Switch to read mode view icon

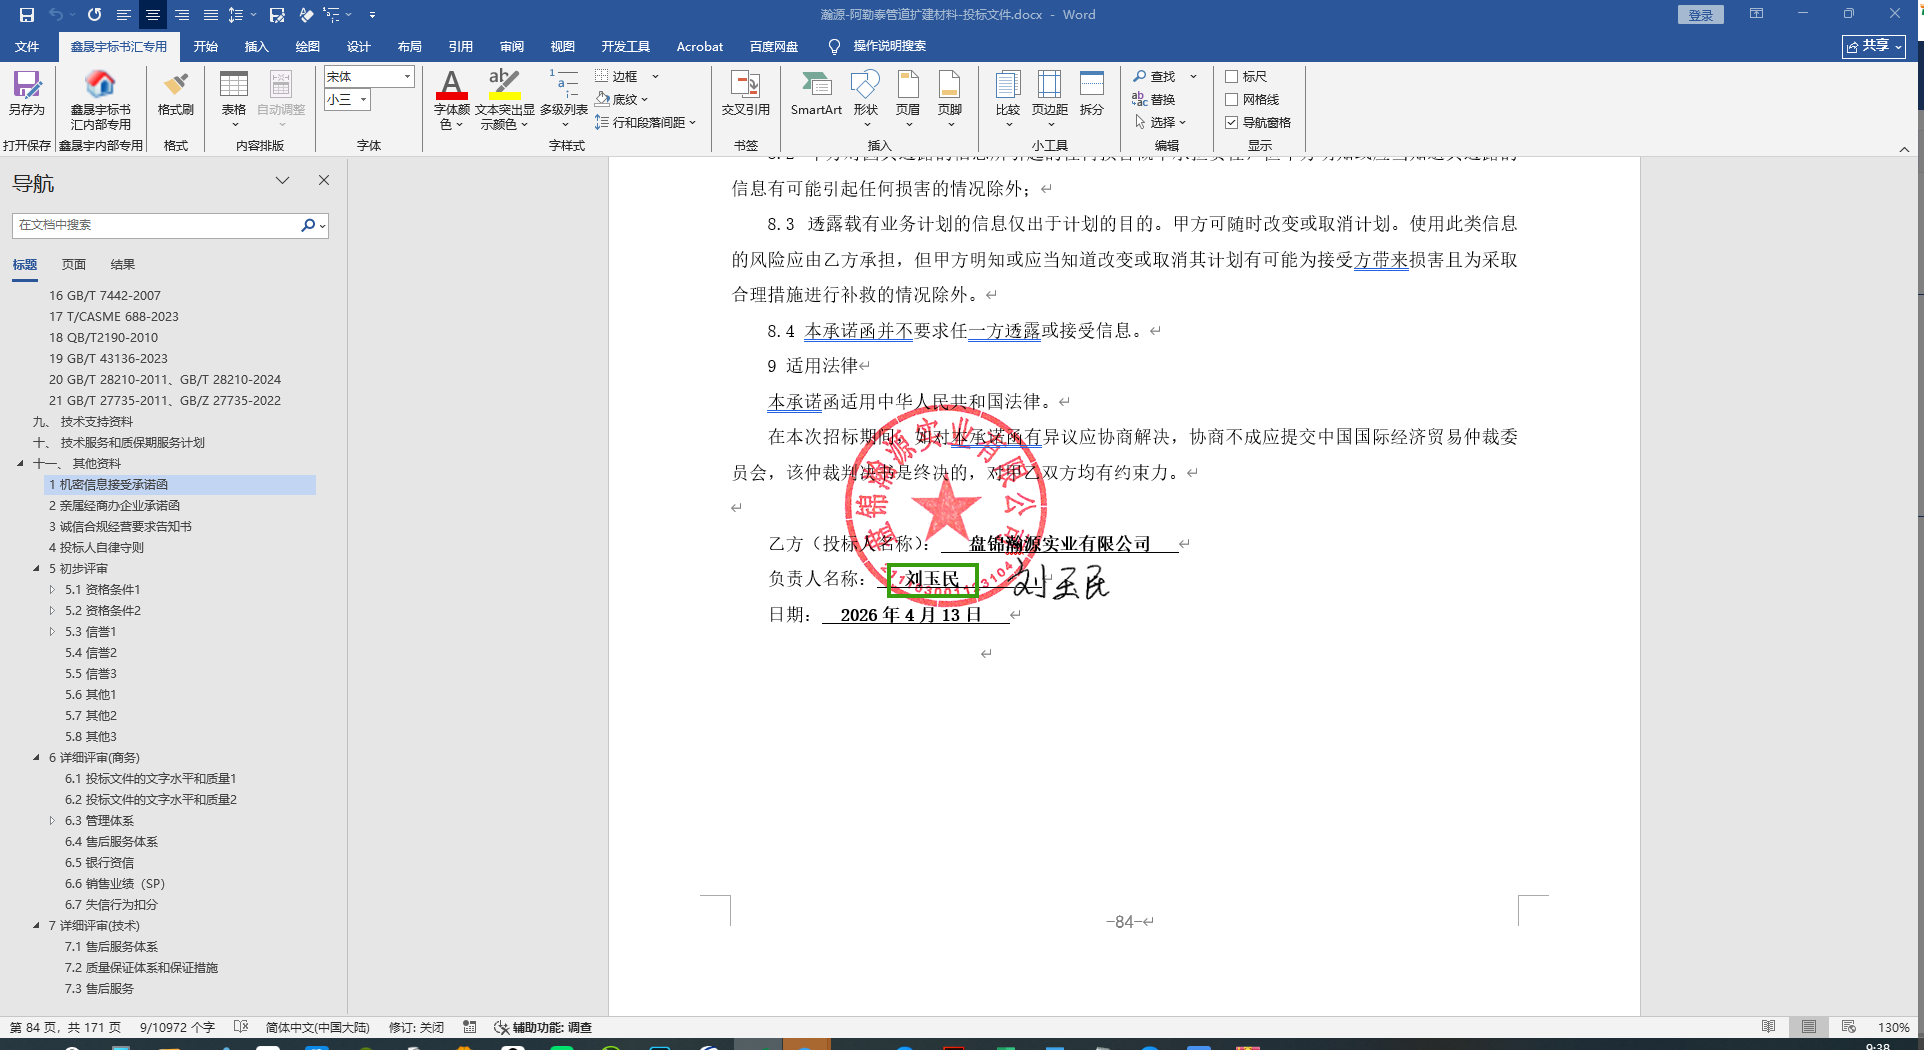(1768, 1027)
